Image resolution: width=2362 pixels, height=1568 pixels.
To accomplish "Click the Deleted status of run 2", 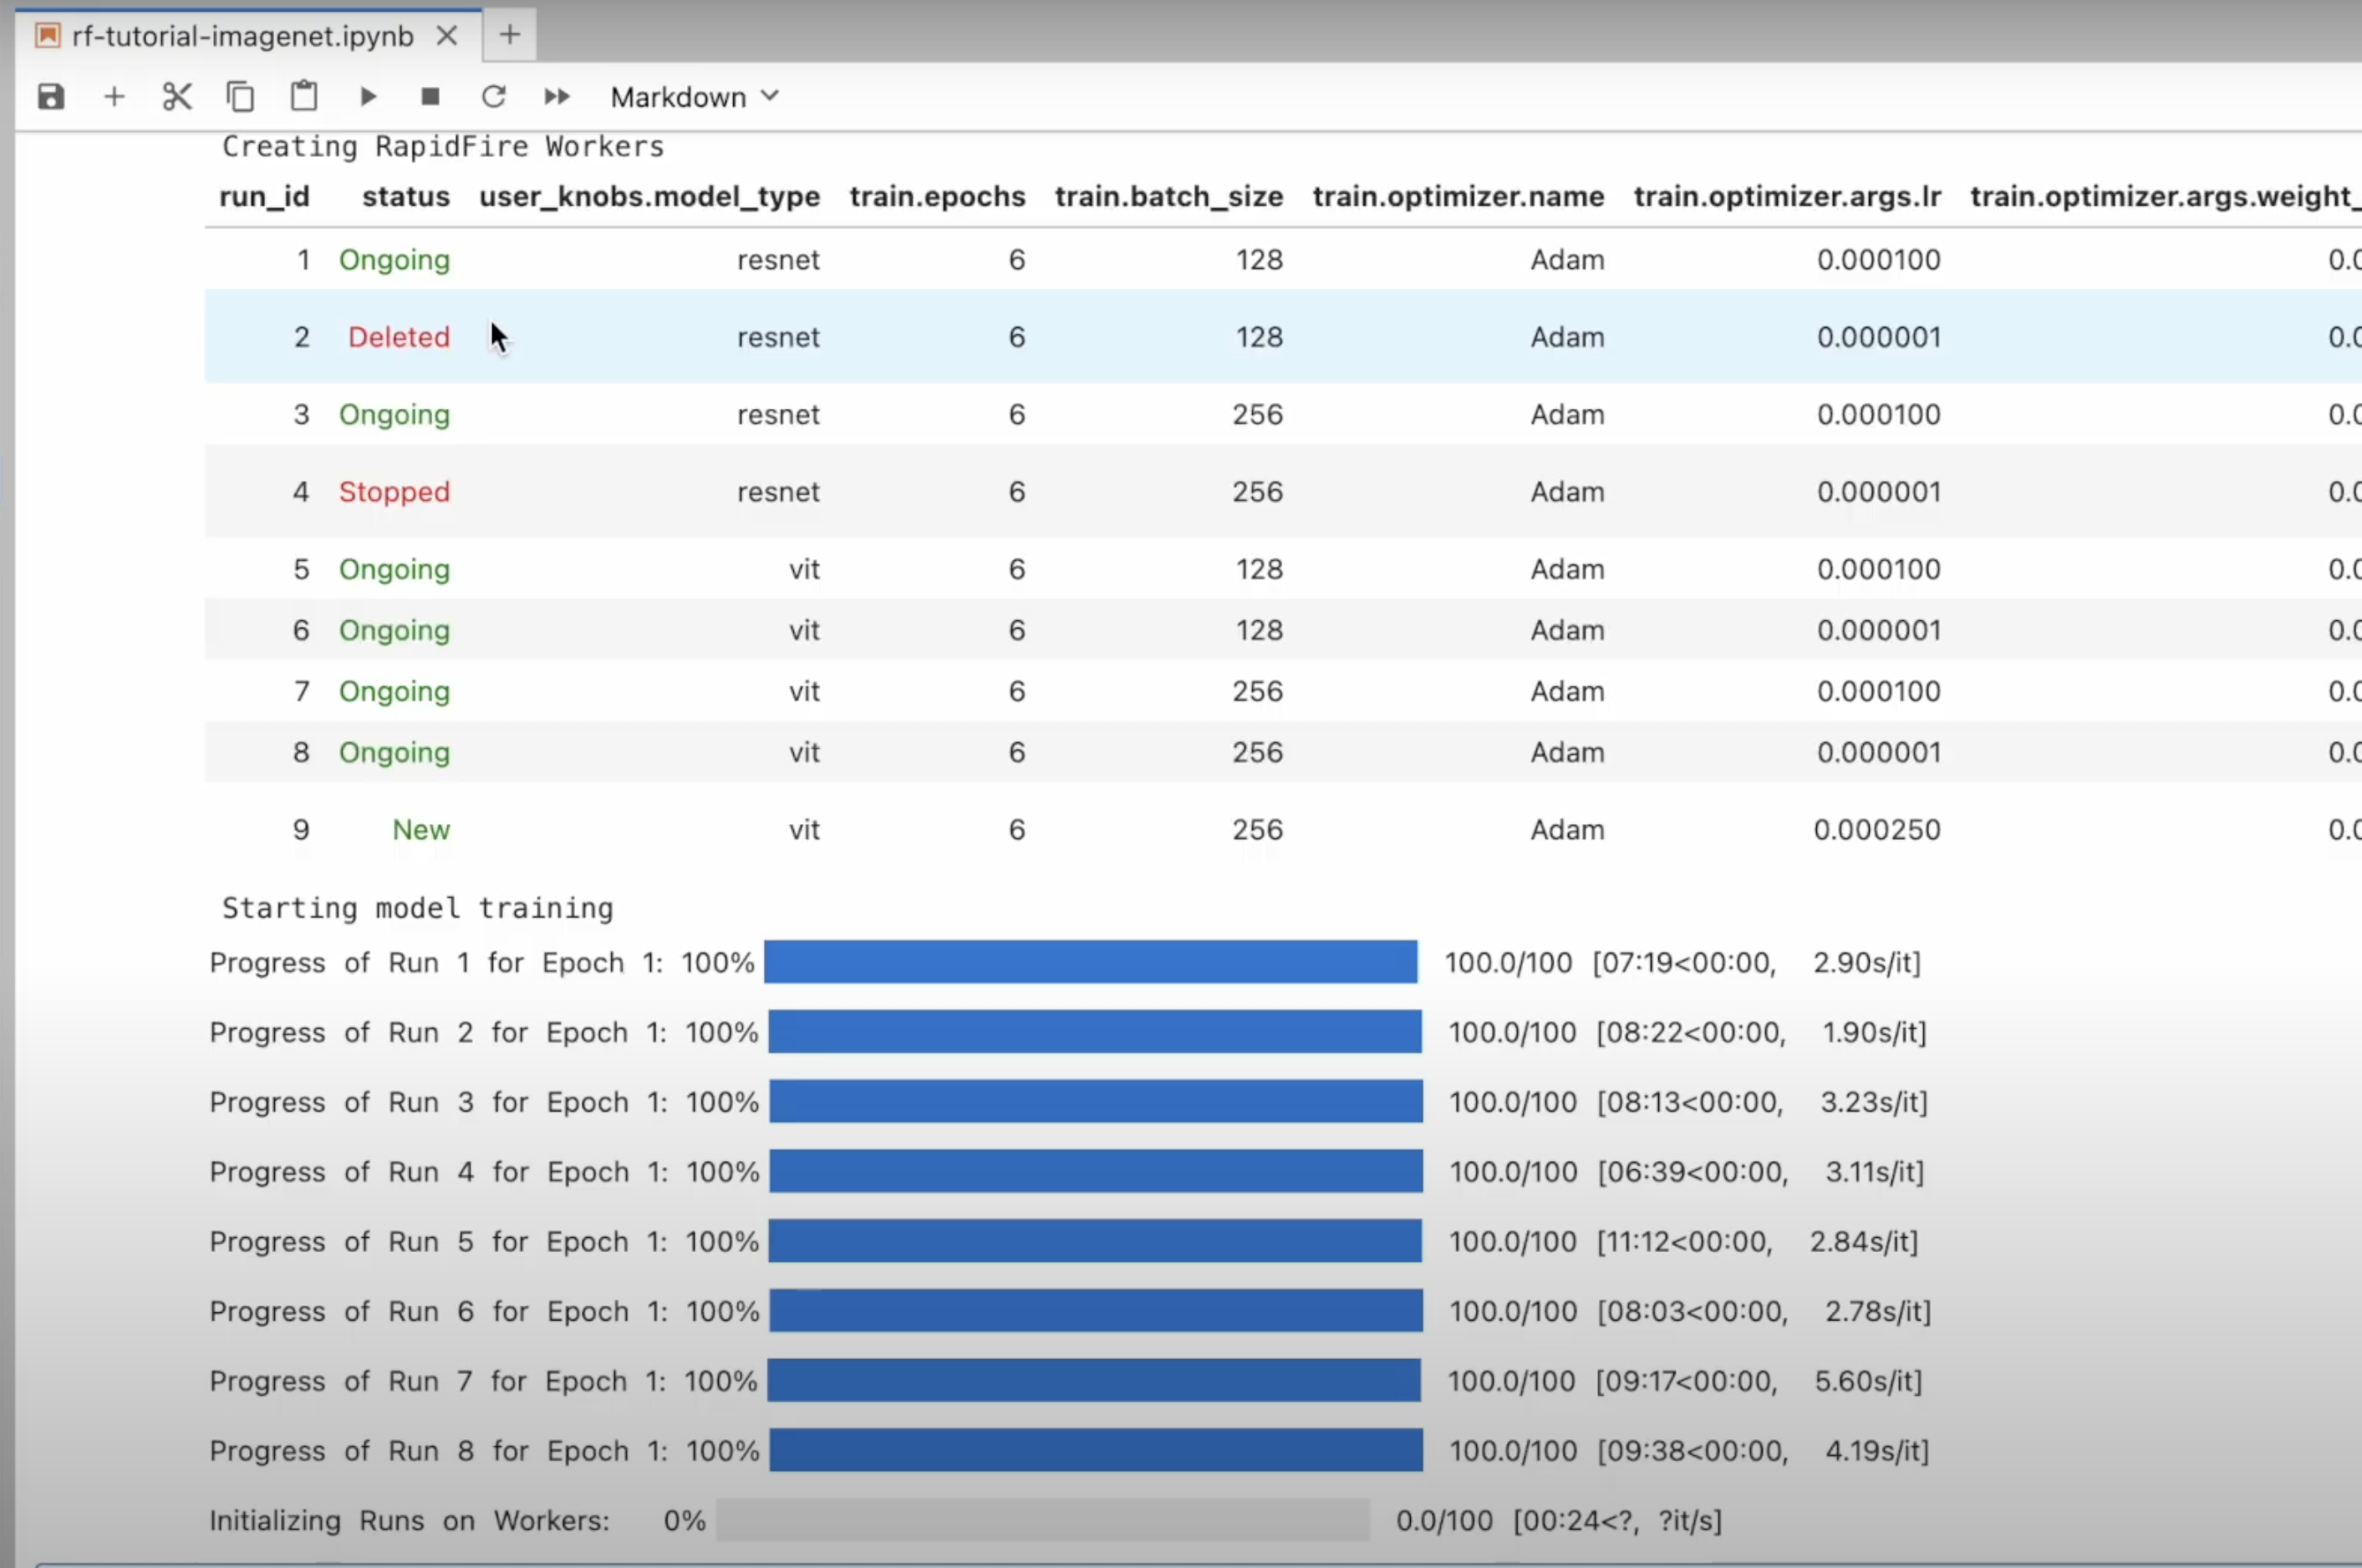I will tap(399, 337).
